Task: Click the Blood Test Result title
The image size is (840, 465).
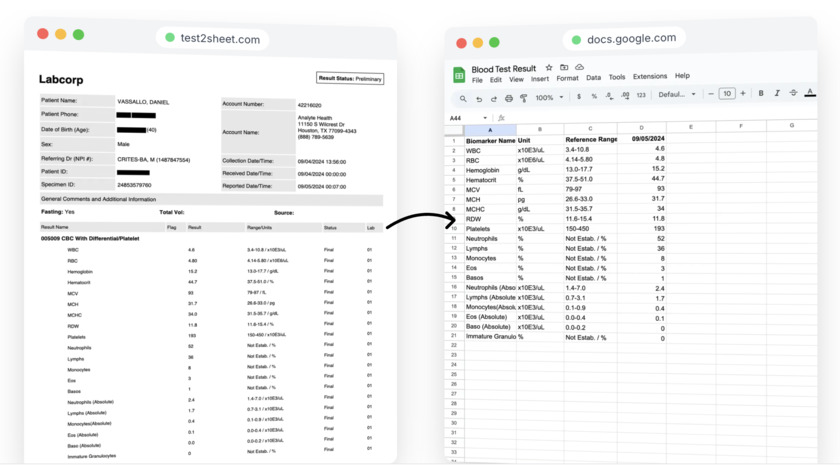Action: [x=504, y=69]
